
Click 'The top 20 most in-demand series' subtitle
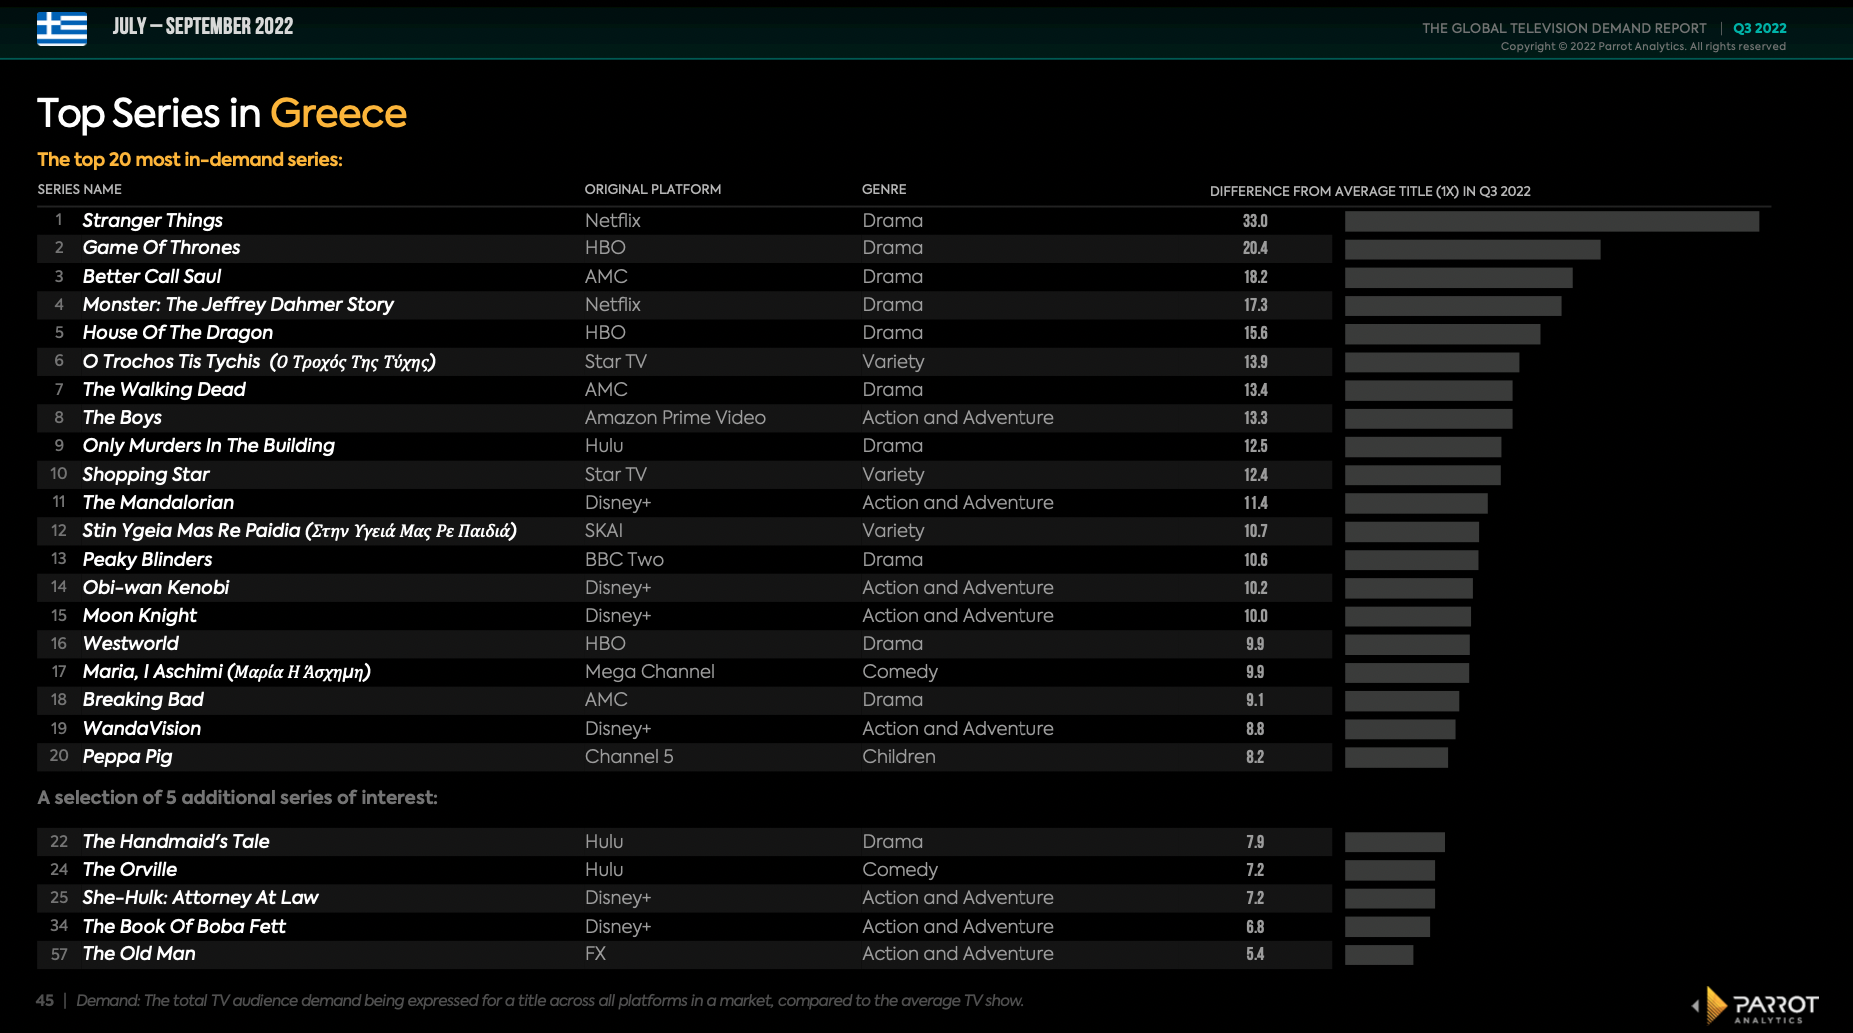[x=190, y=159]
